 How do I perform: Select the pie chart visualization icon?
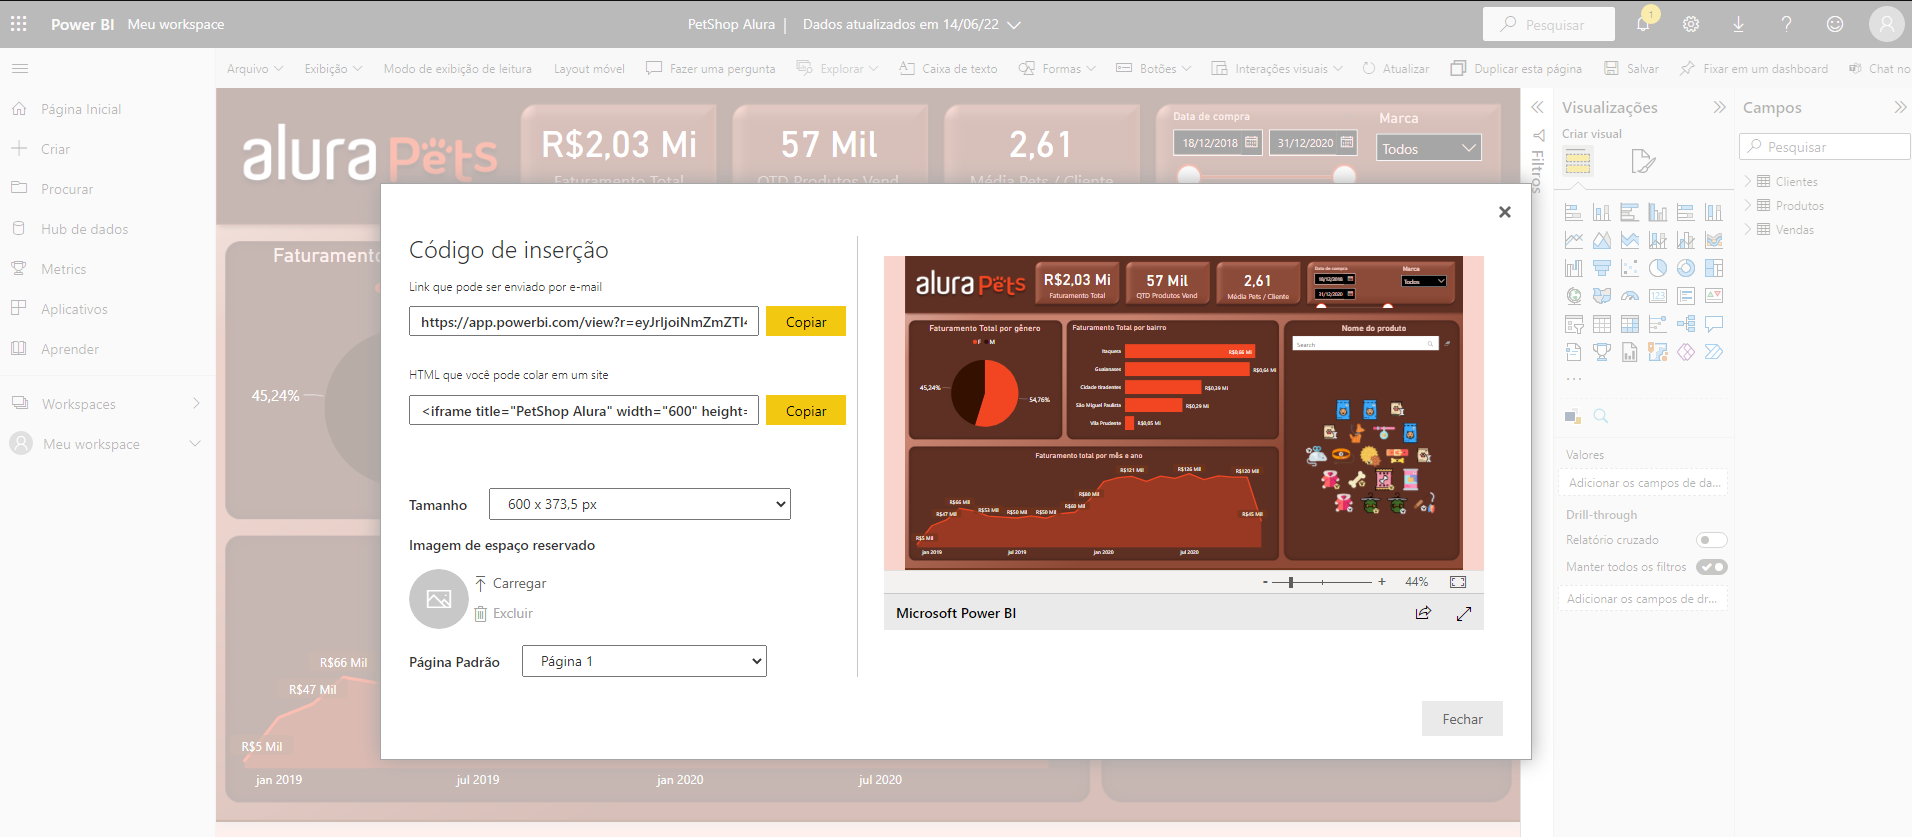coord(1658,268)
